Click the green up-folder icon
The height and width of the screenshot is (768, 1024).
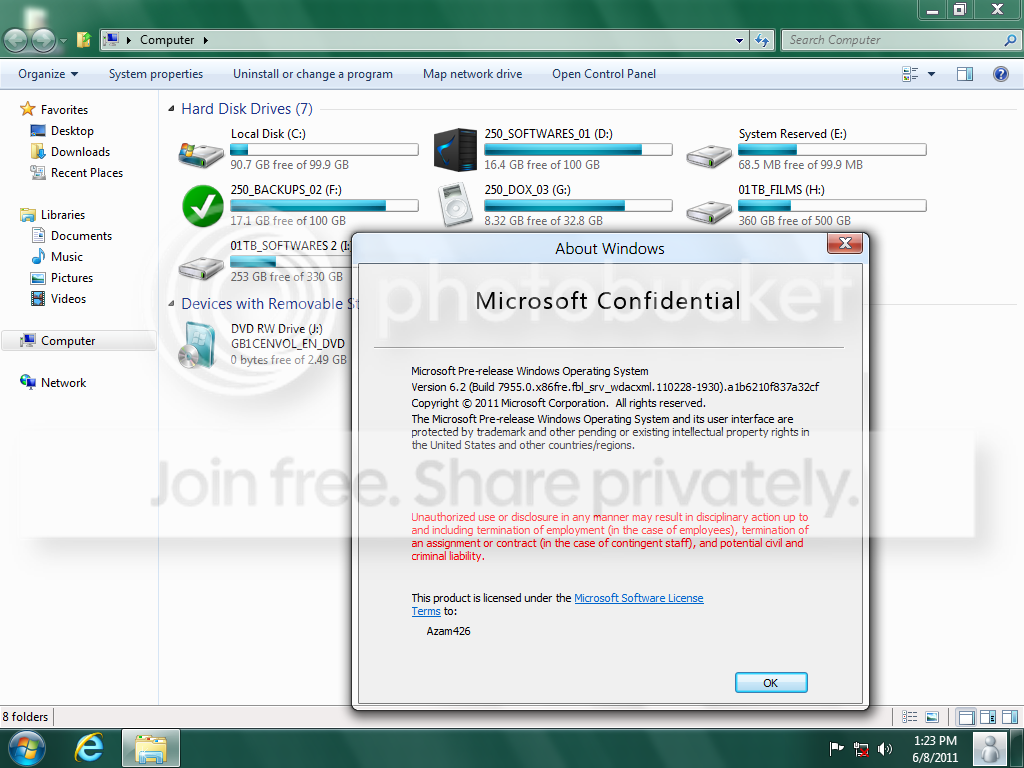pos(84,40)
